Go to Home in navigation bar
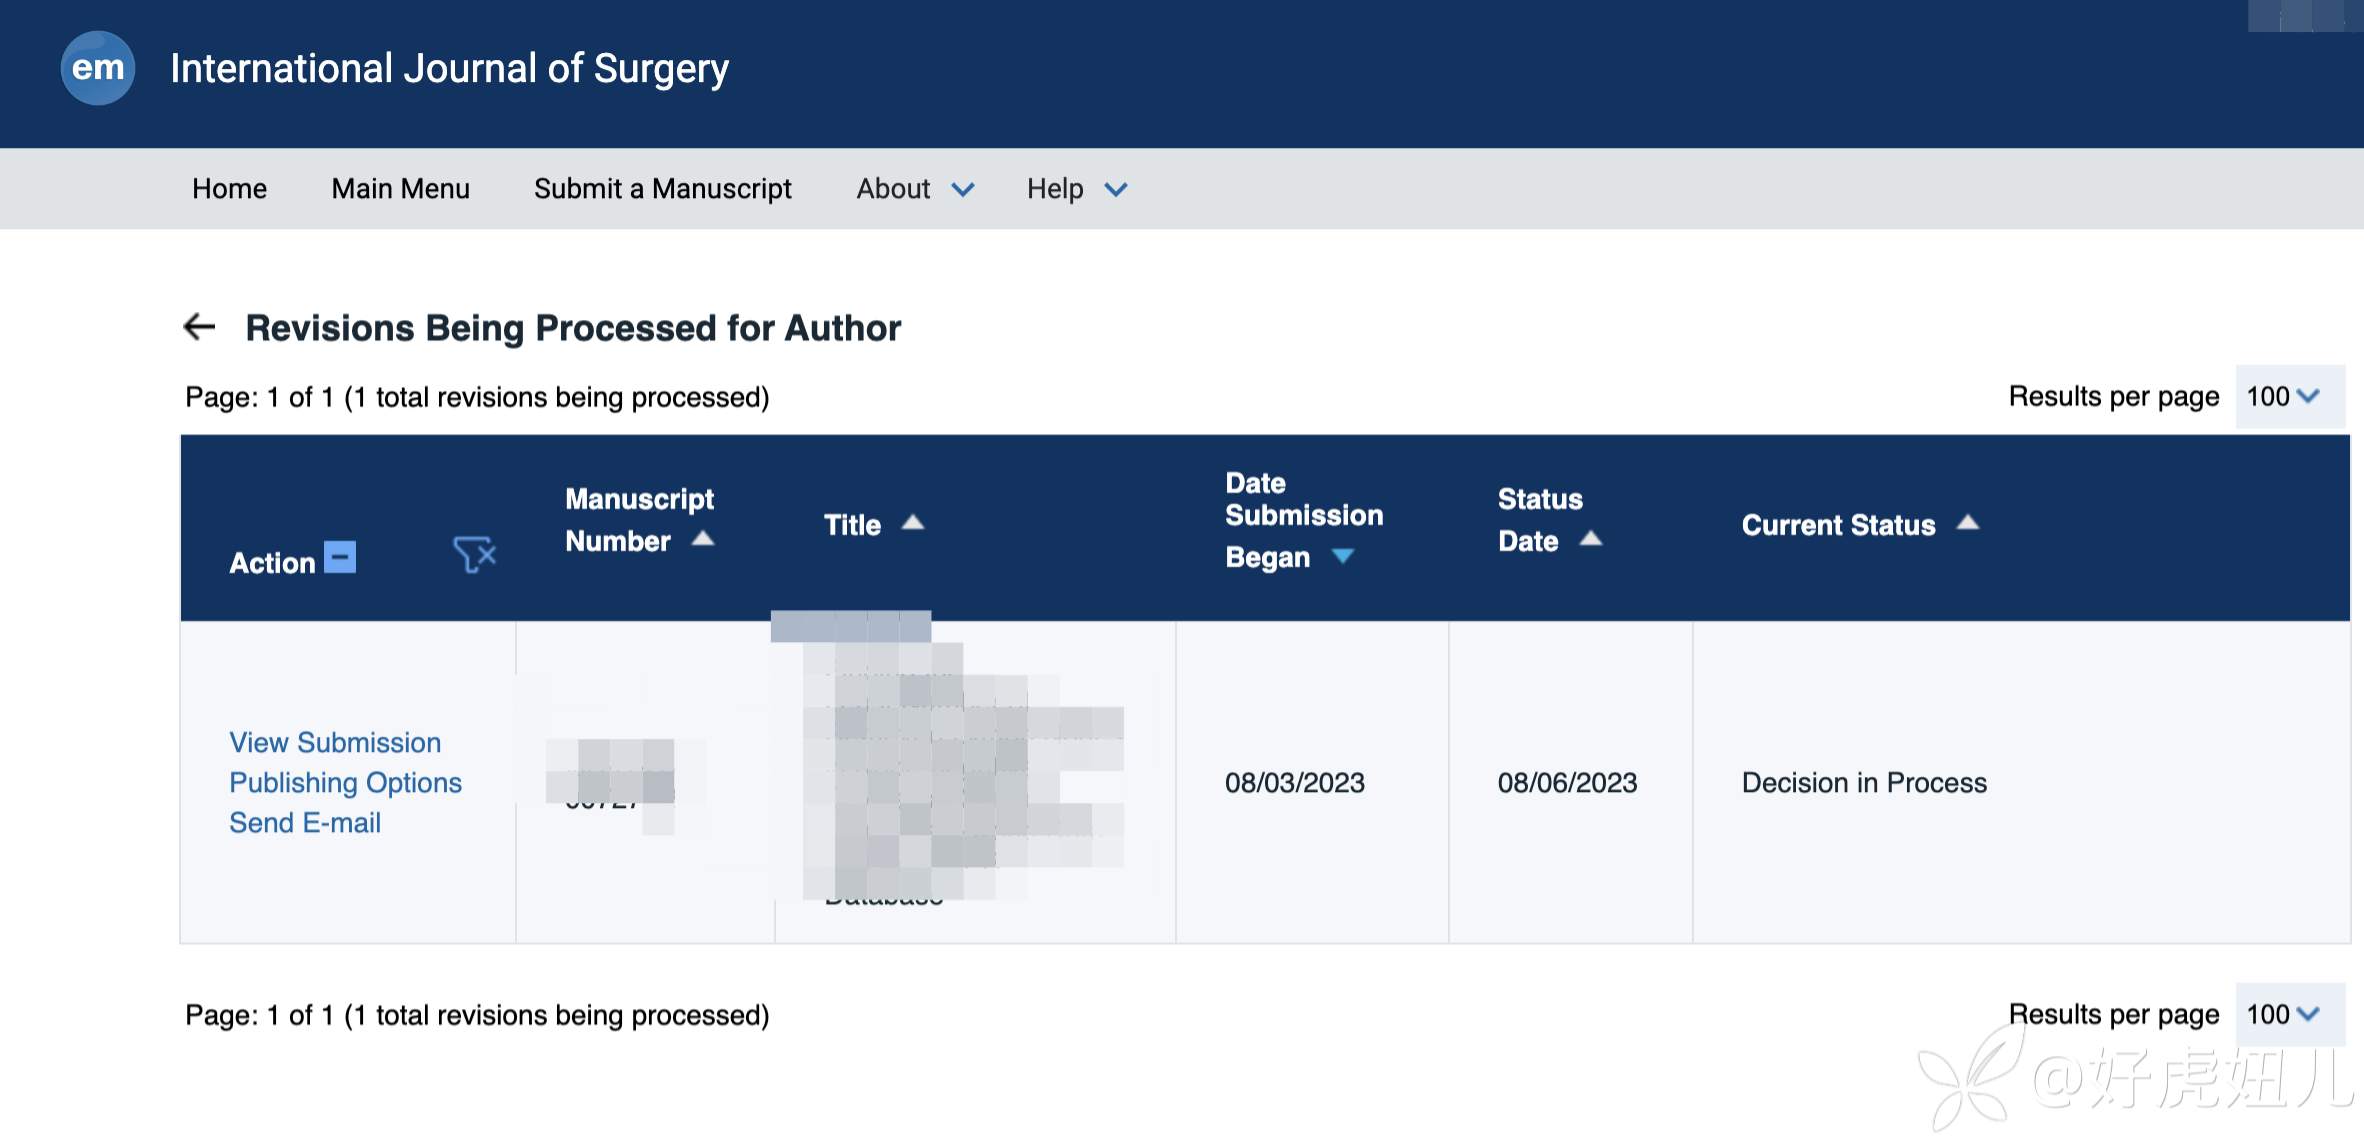This screenshot has width=2364, height=1143. click(x=229, y=189)
